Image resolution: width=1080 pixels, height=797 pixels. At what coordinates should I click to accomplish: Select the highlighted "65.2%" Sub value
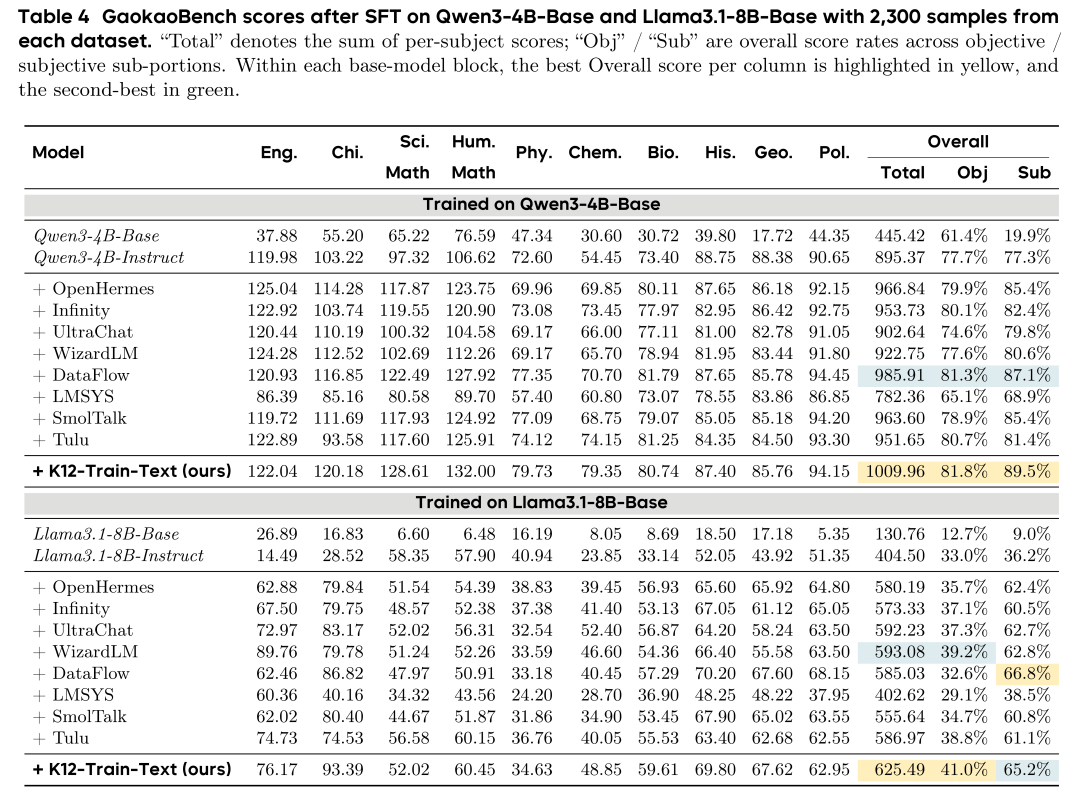[x=1027, y=769]
